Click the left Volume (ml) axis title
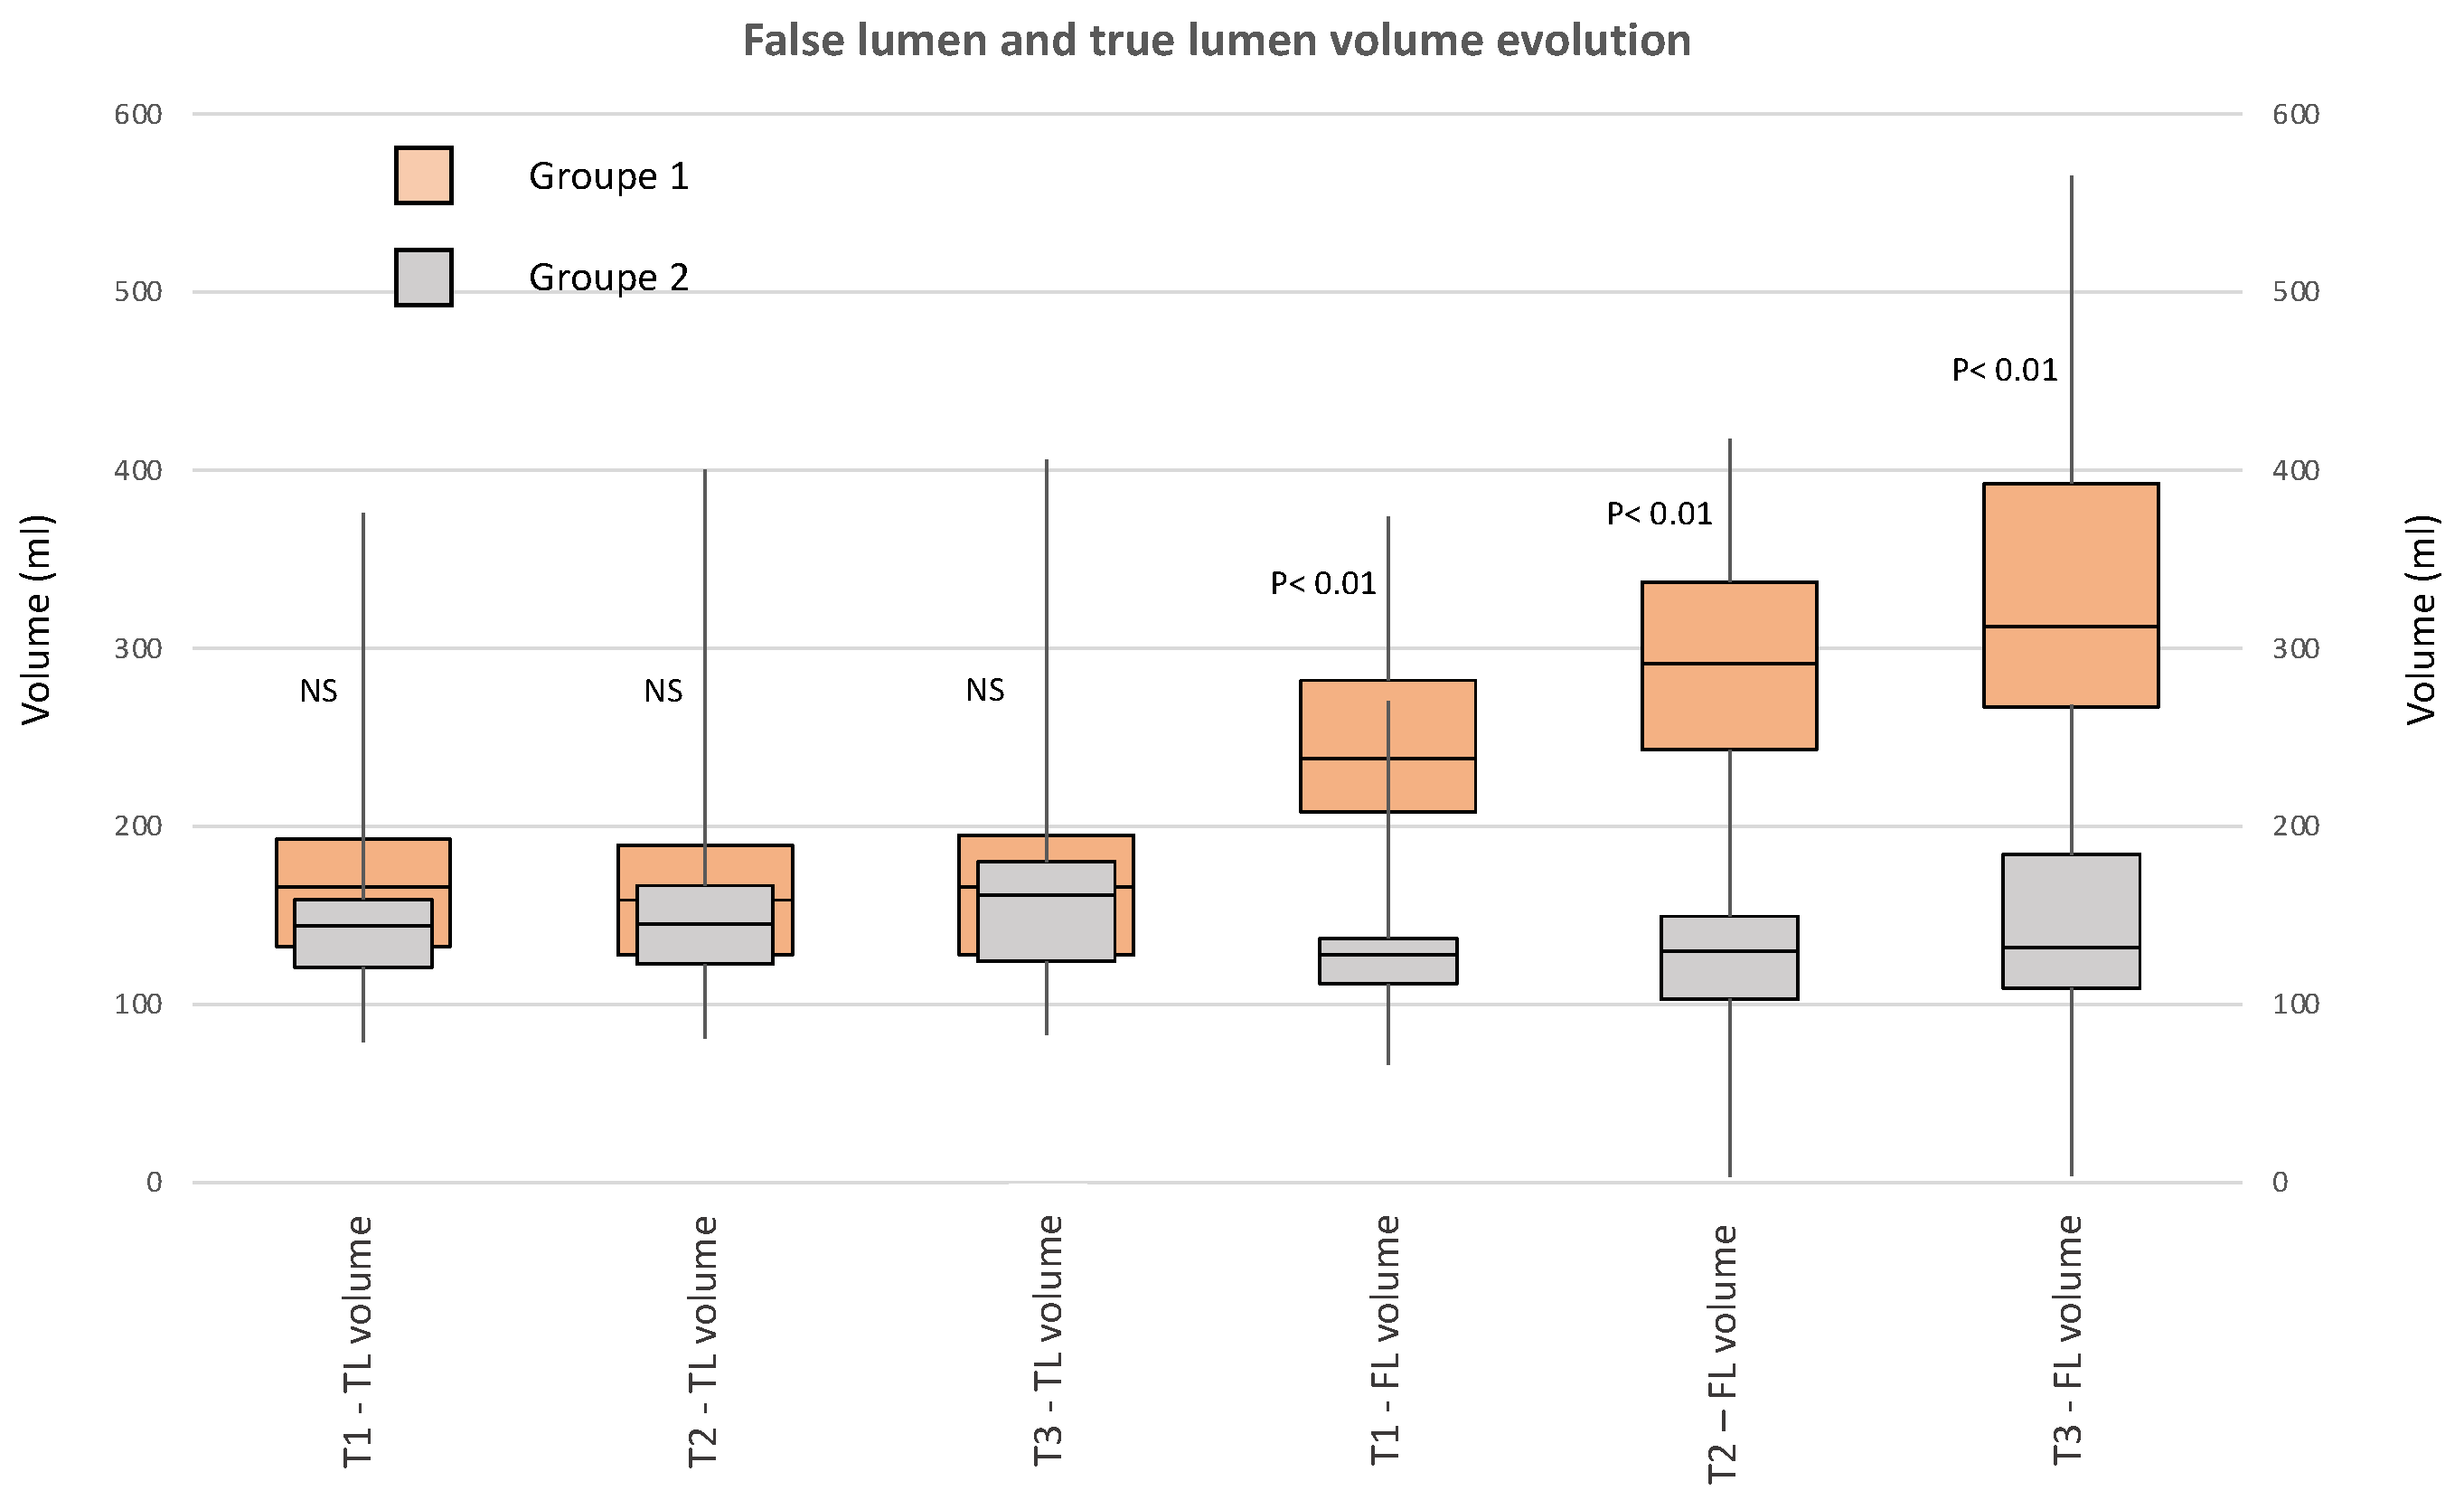The width and height of the screenshot is (2464, 1500). [x=36, y=618]
